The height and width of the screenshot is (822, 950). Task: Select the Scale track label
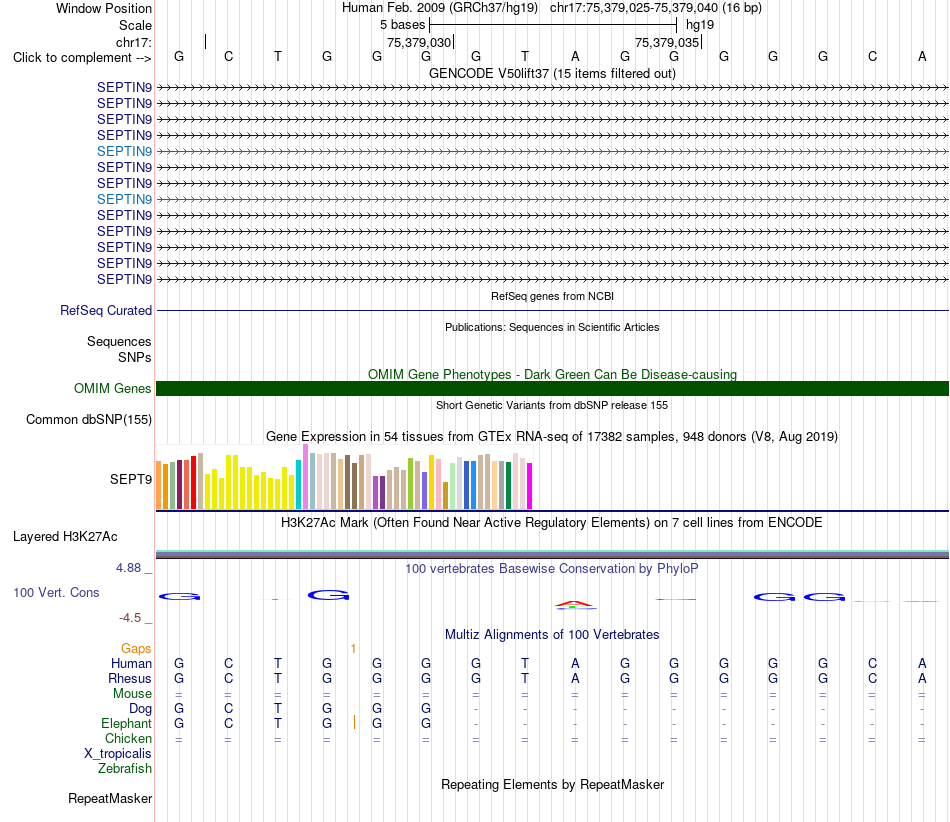135,25
